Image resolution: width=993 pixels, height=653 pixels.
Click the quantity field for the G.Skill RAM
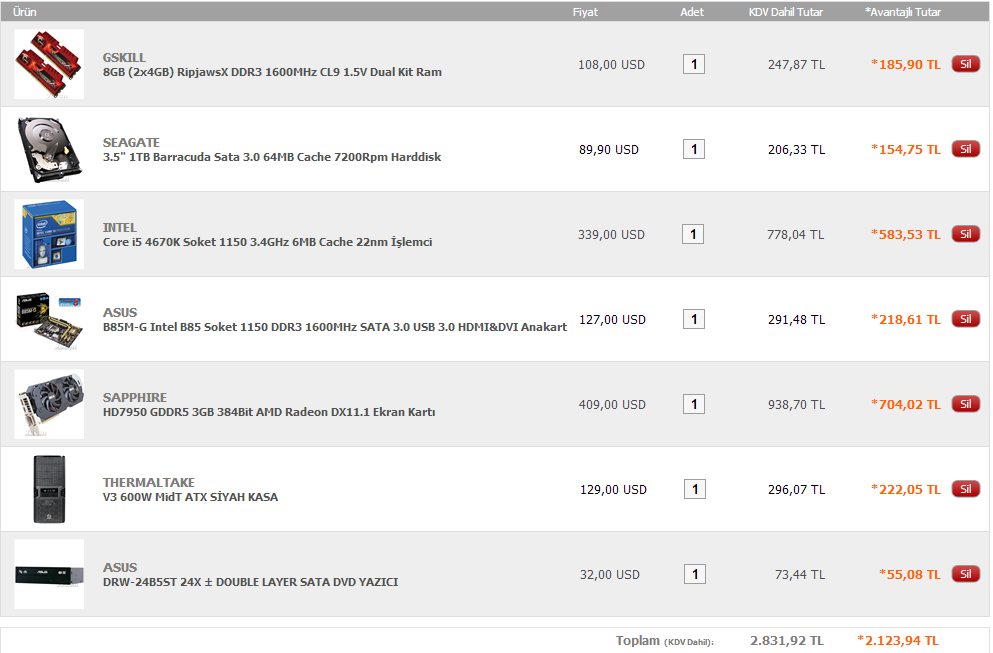[x=693, y=64]
